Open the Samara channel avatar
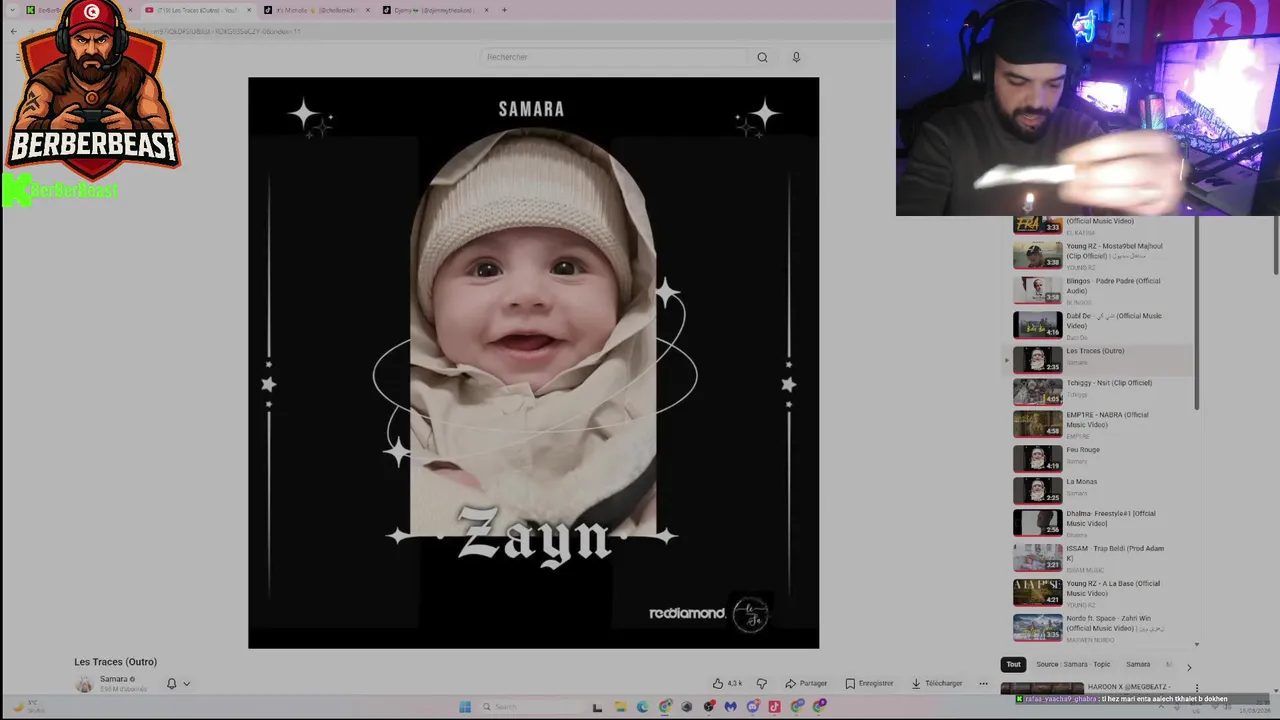Image resolution: width=1280 pixels, height=720 pixels. (84, 684)
